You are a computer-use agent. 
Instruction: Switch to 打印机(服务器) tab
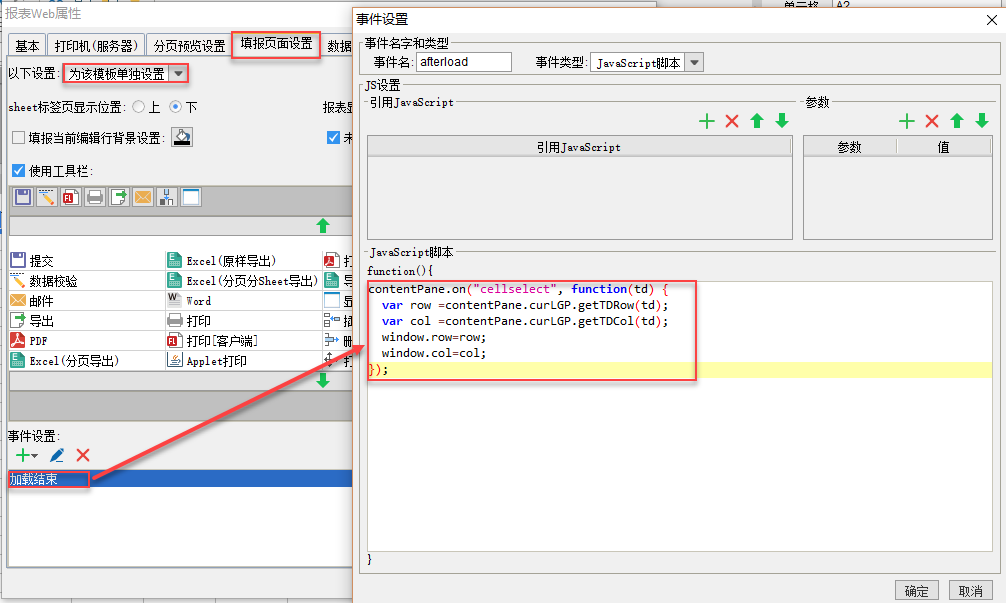pyautogui.click(x=96, y=46)
